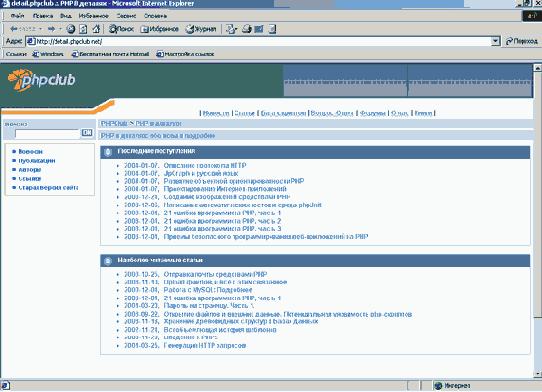Click the Print icon in the toolbar

247,29
